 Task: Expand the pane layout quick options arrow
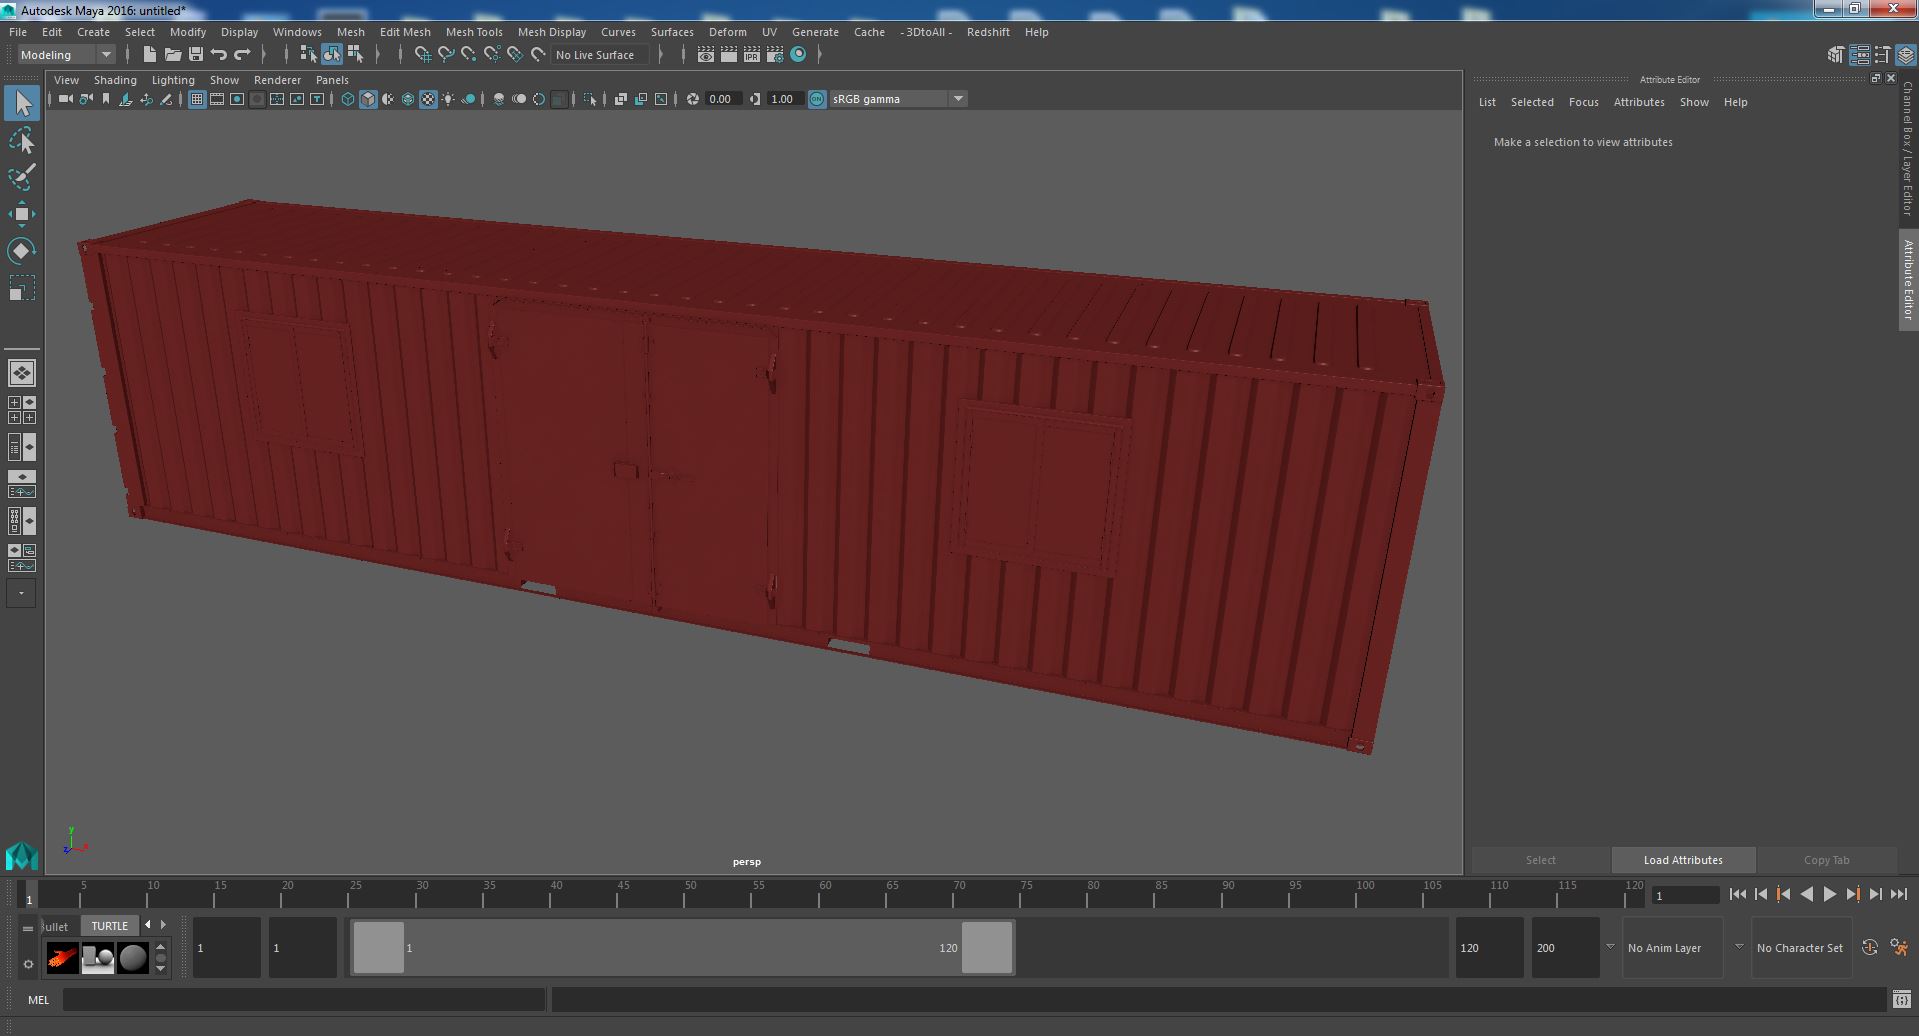click(21, 593)
